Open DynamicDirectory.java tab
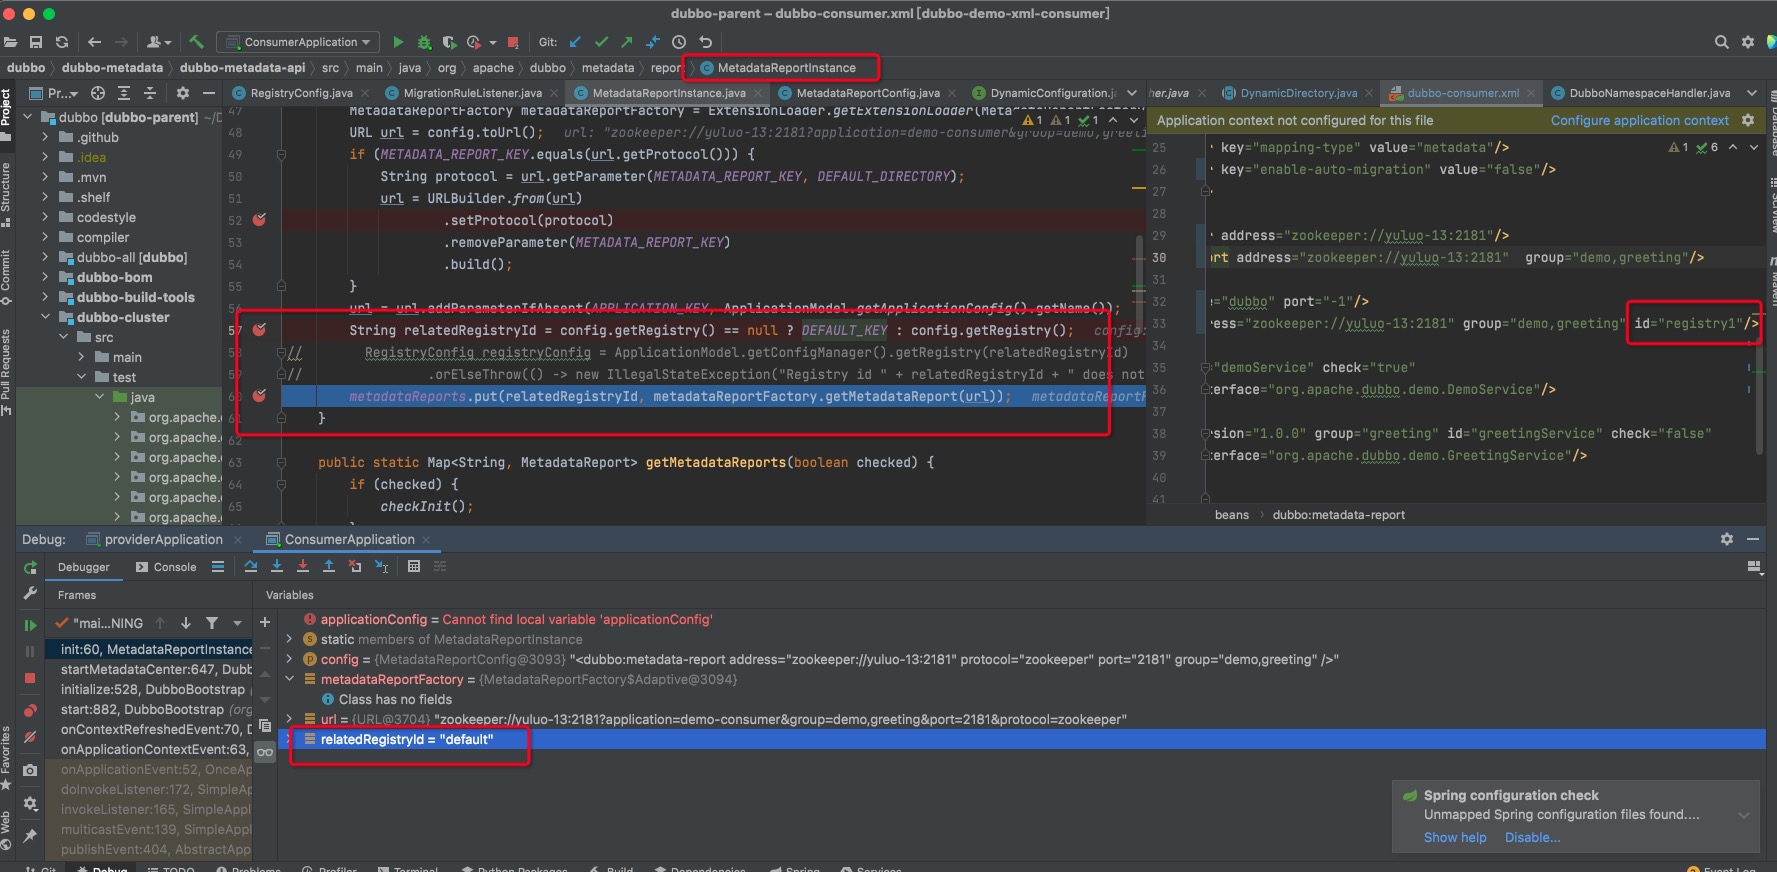 [x=1299, y=93]
